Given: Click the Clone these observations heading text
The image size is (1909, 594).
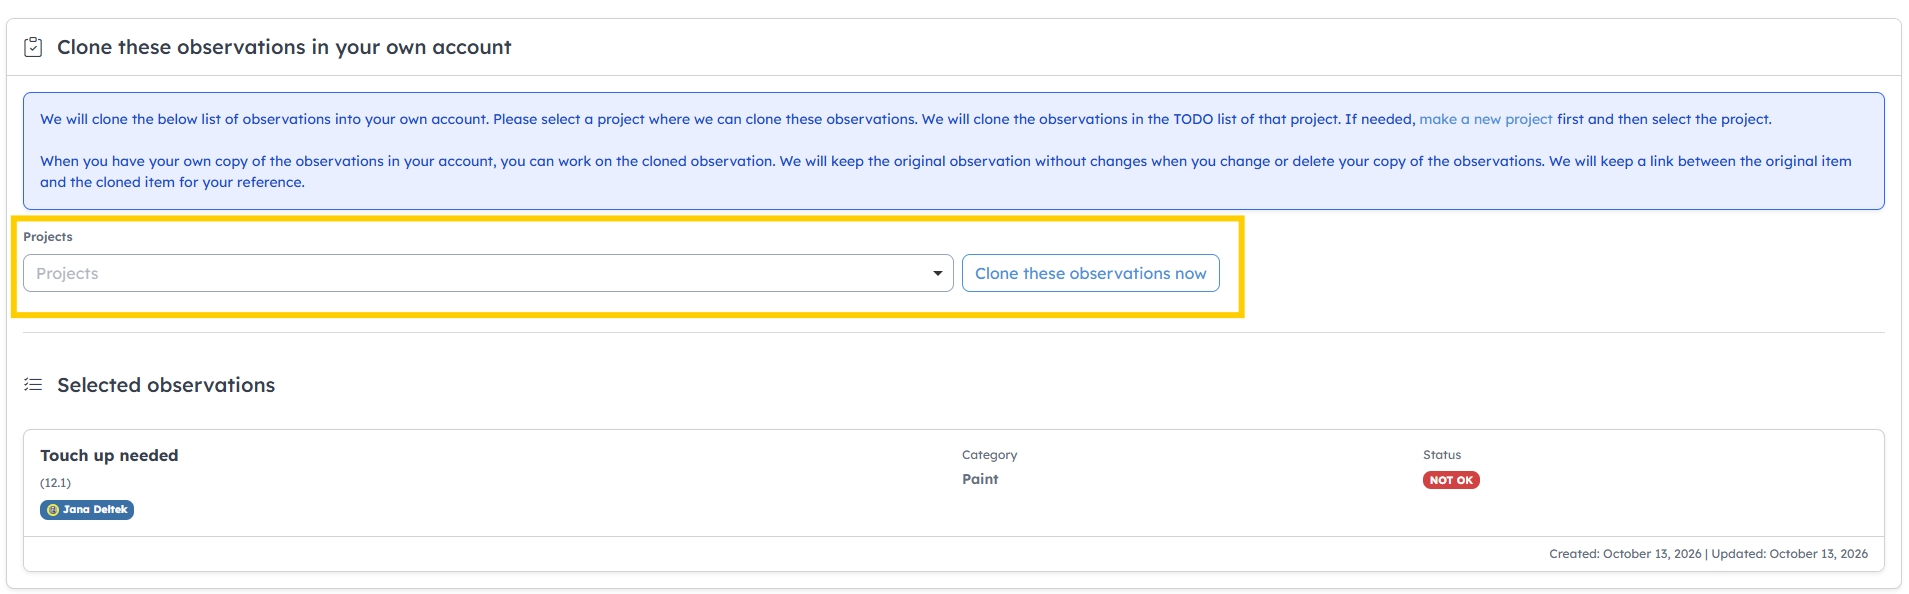Looking at the screenshot, I should click(x=284, y=47).
